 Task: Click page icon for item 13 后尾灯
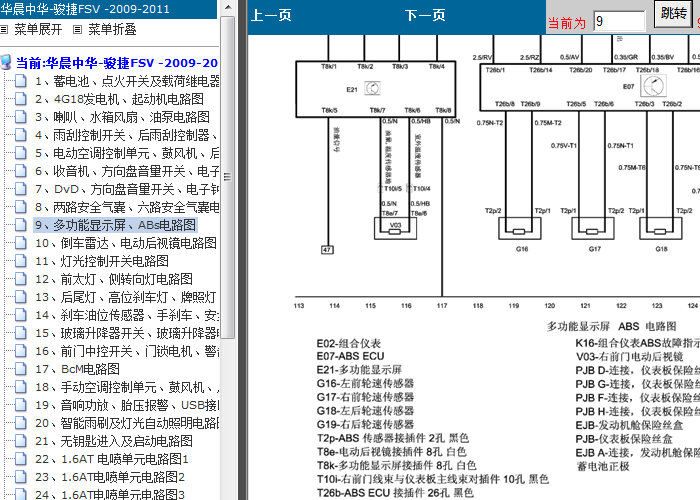[x=21, y=297]
